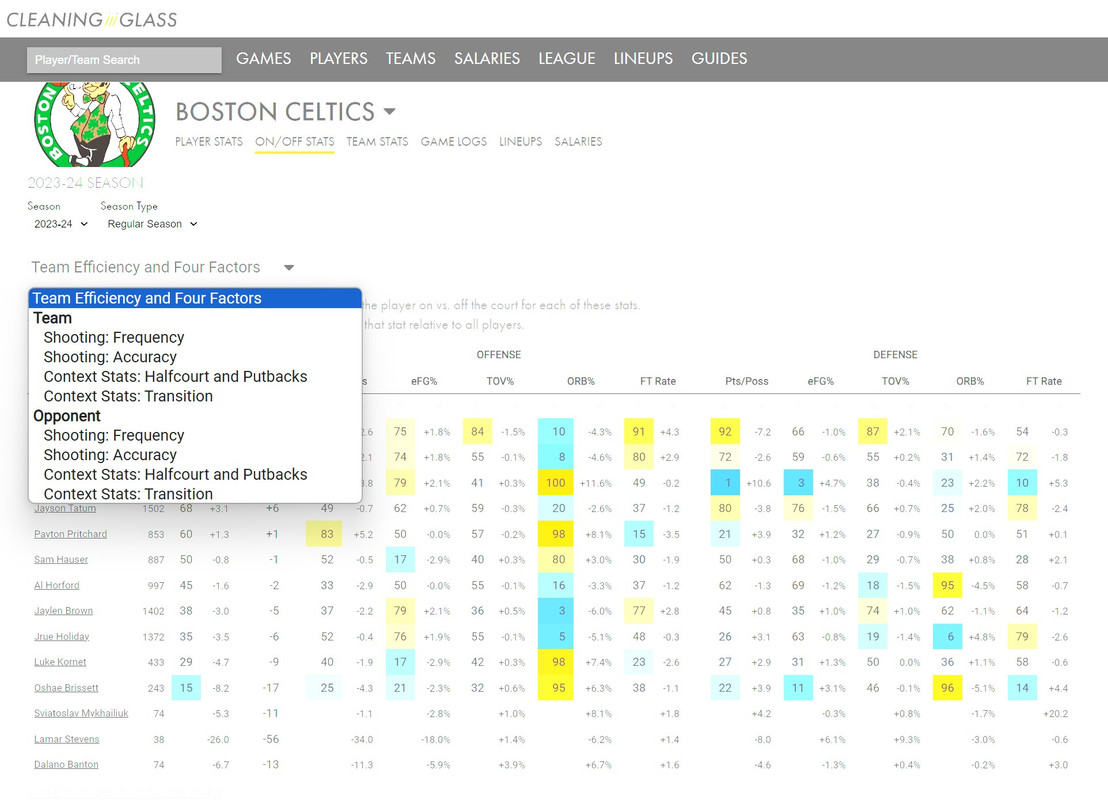This screenshot has width=1108, height=800.
Task: Click the defense TOV% column header
Action: 895,381
